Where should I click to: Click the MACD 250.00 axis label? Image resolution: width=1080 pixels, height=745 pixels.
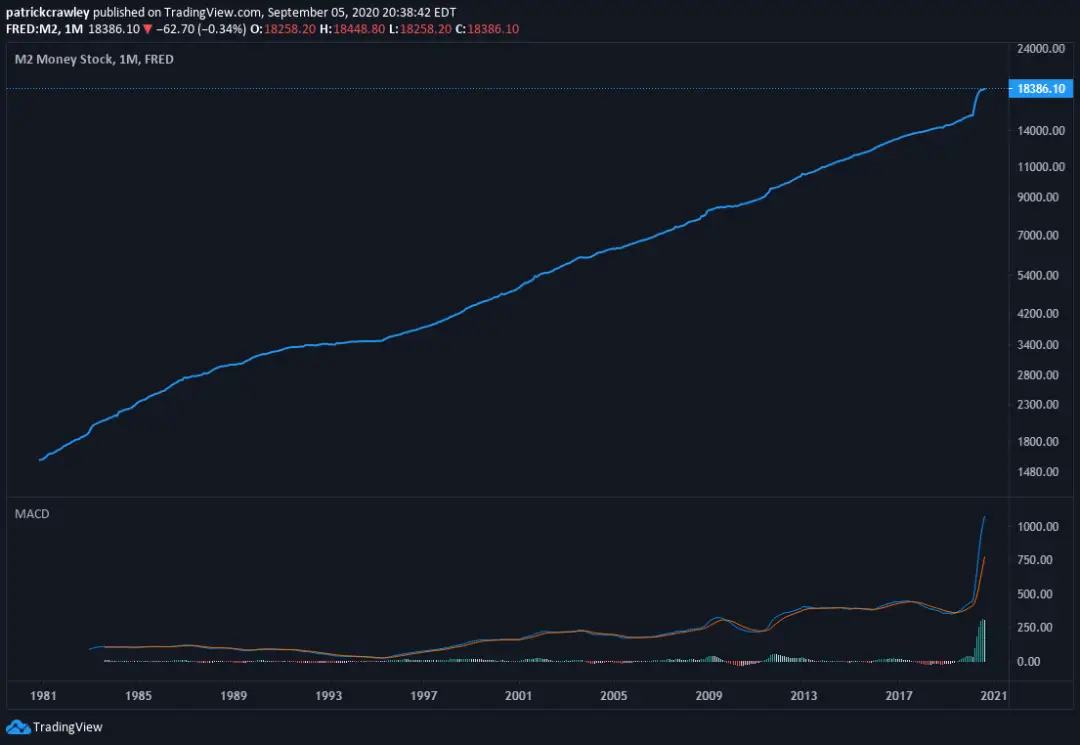point(1035,627)
